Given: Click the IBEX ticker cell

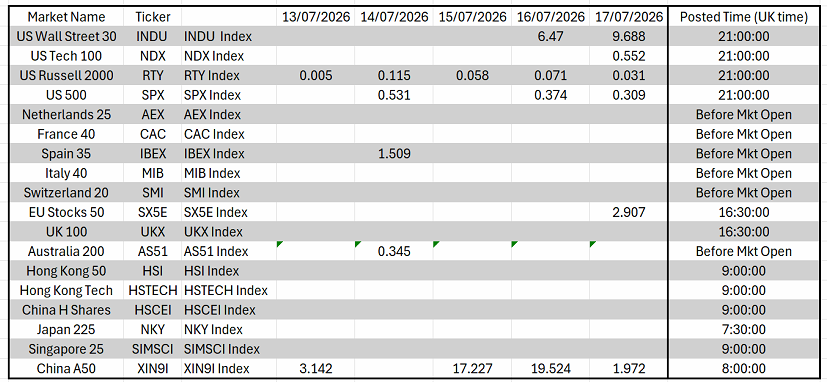Looking at the screenshot, I should pos(152,154).
